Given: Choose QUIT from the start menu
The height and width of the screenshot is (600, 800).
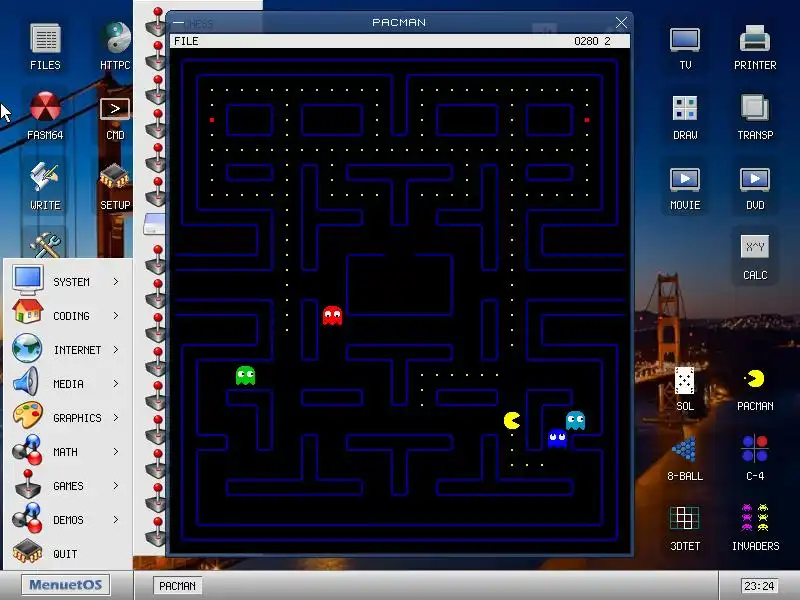Looking at the screenshot, I should coord(66,554).
